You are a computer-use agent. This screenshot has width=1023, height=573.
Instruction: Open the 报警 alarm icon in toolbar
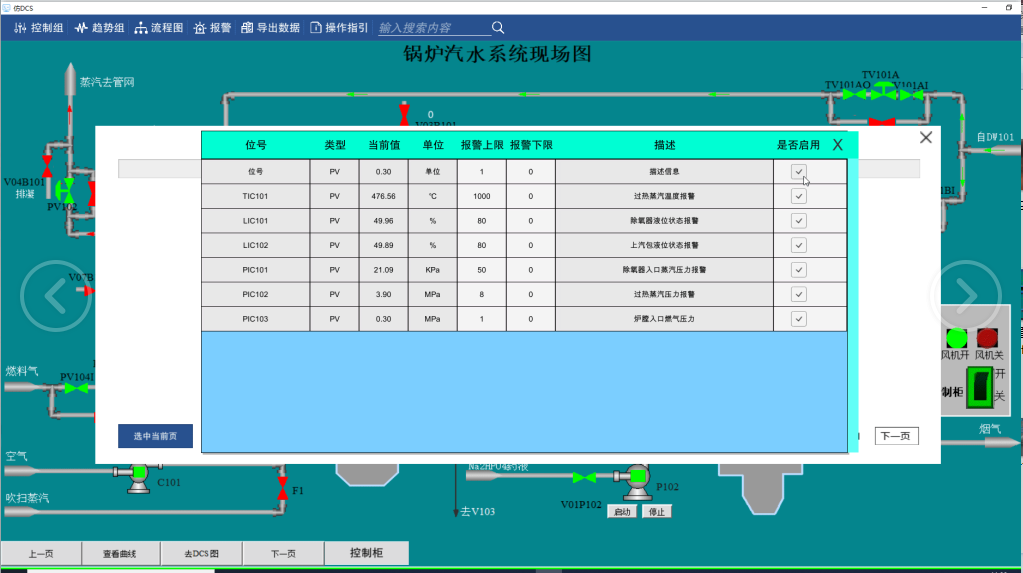click(200, 28)
